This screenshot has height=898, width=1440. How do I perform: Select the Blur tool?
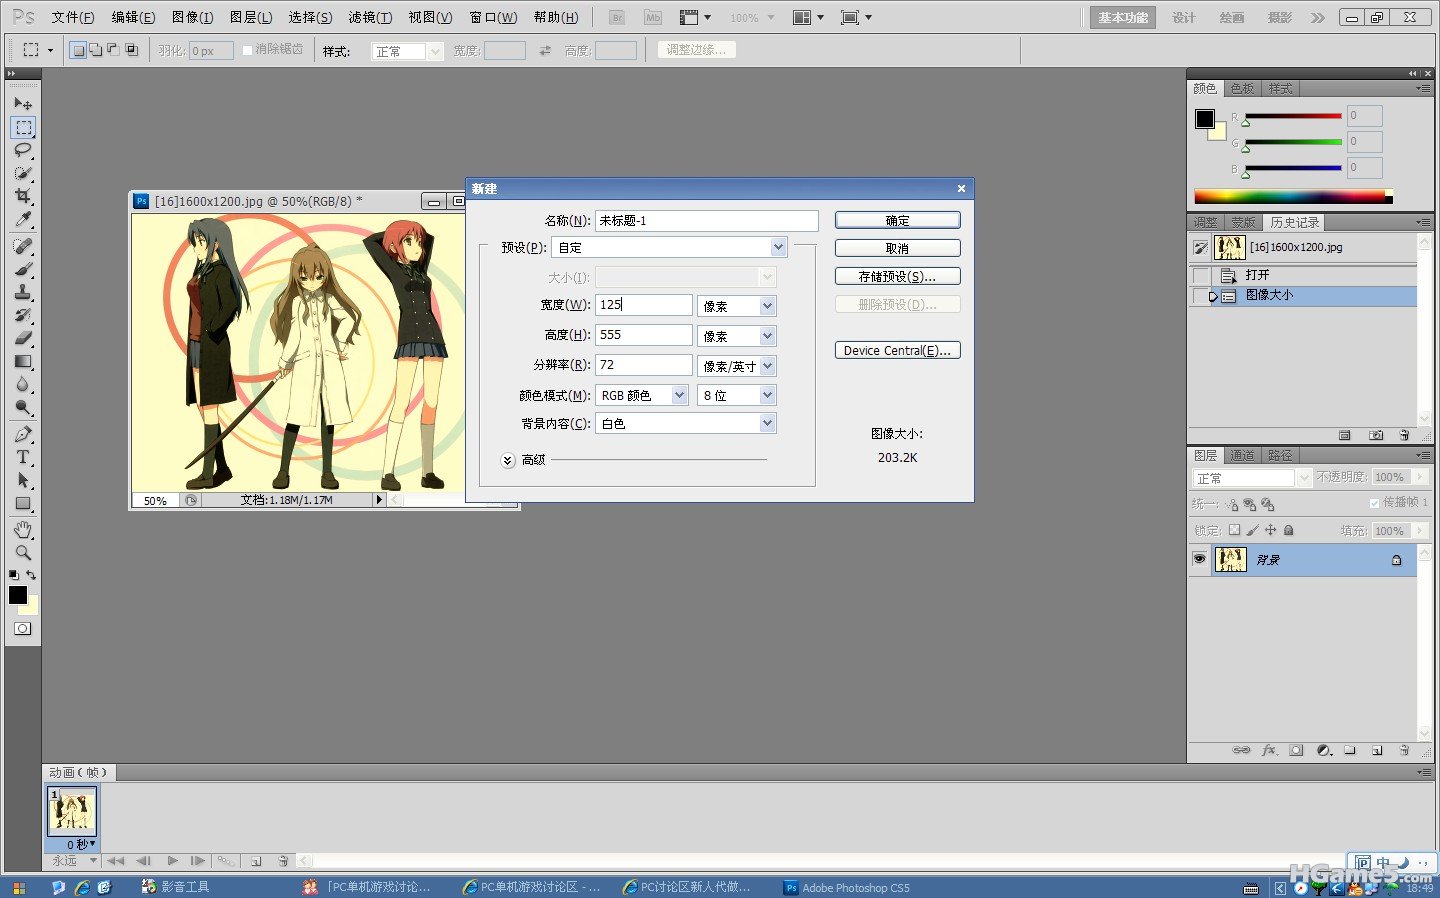[23, 384]
